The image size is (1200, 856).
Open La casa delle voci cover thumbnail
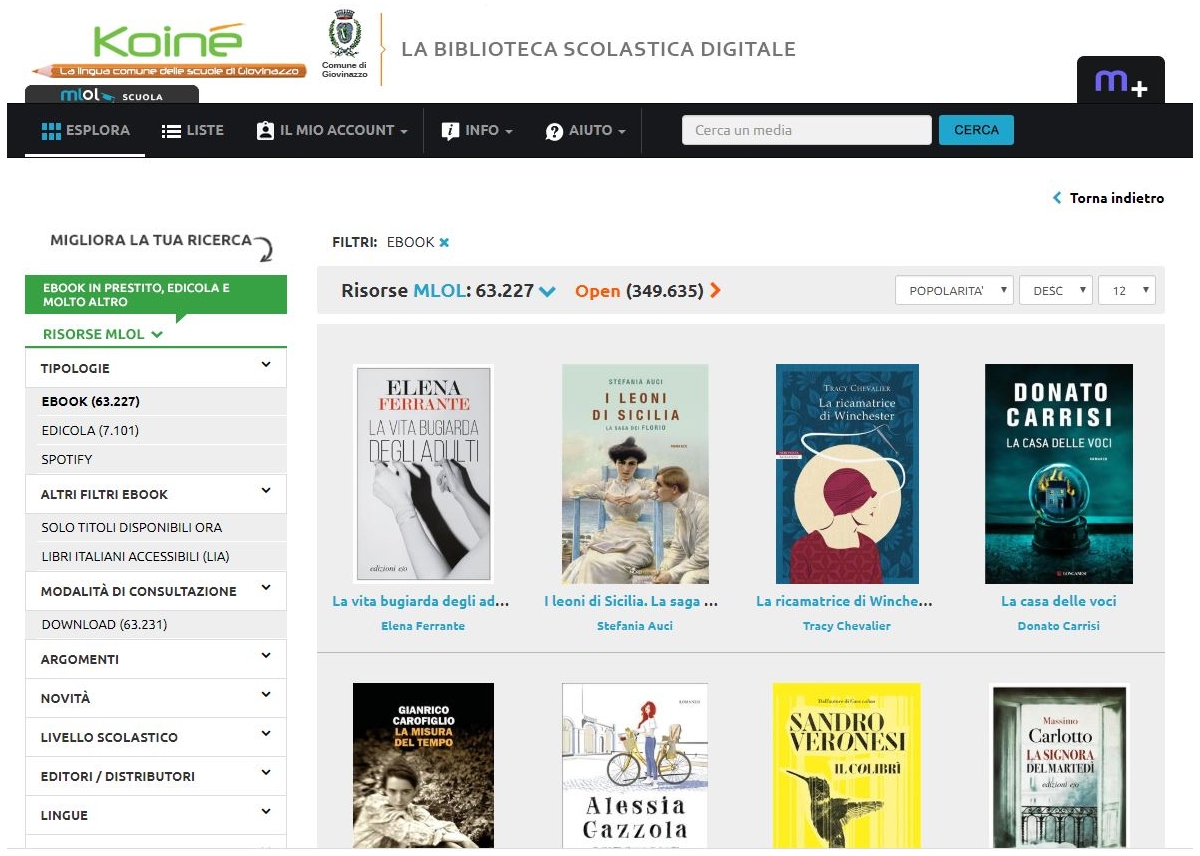(1059, 474)
